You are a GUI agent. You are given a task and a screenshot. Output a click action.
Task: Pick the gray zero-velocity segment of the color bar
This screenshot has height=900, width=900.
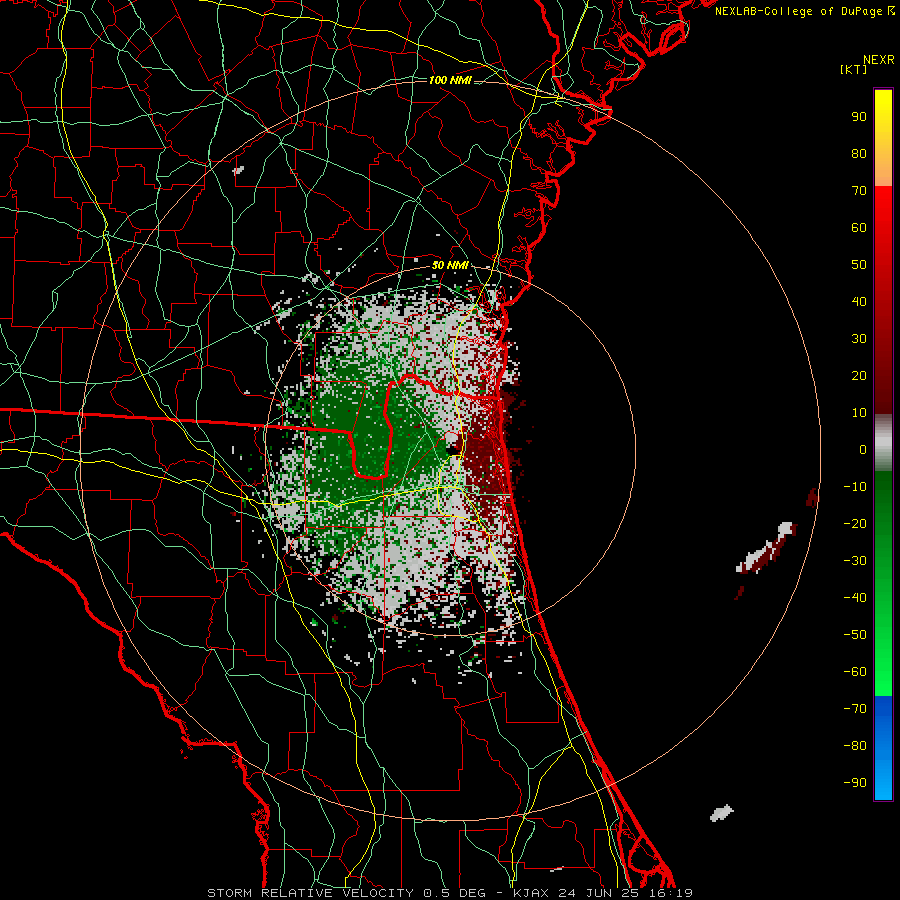click(x=883, y=445)
